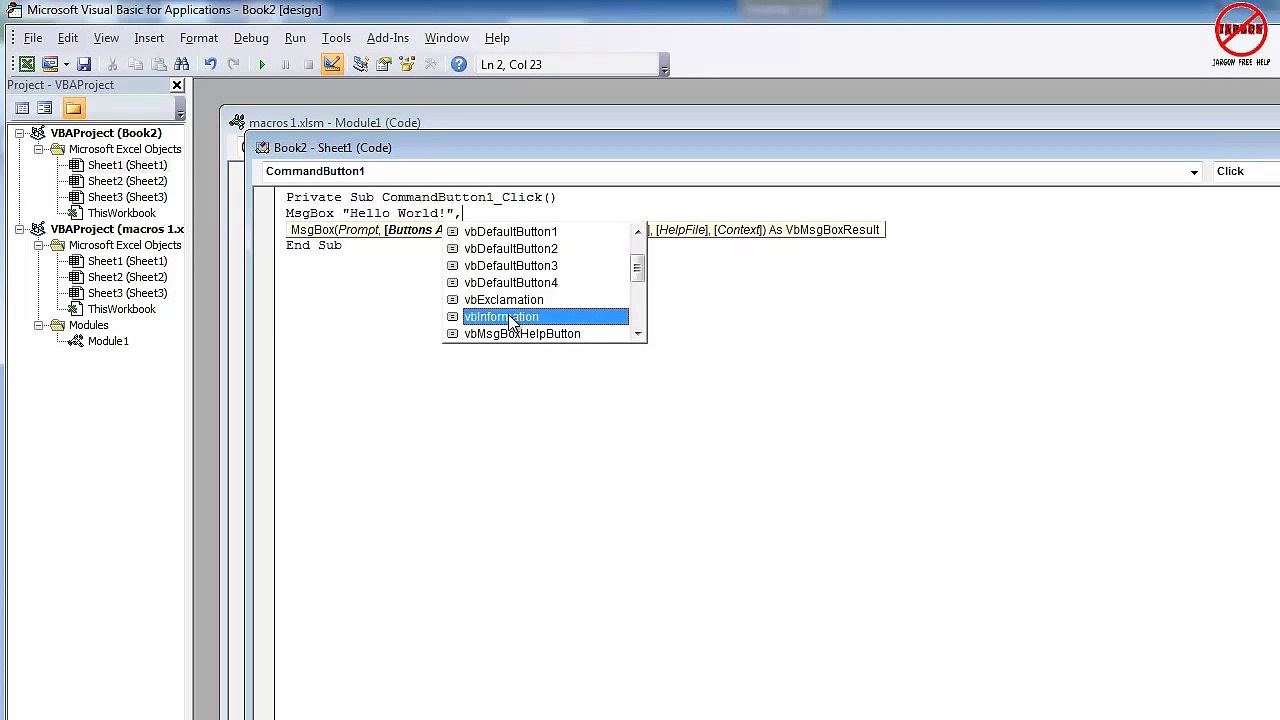
Task: Click autocomplete list scroll up arrow
Action: 638,232
